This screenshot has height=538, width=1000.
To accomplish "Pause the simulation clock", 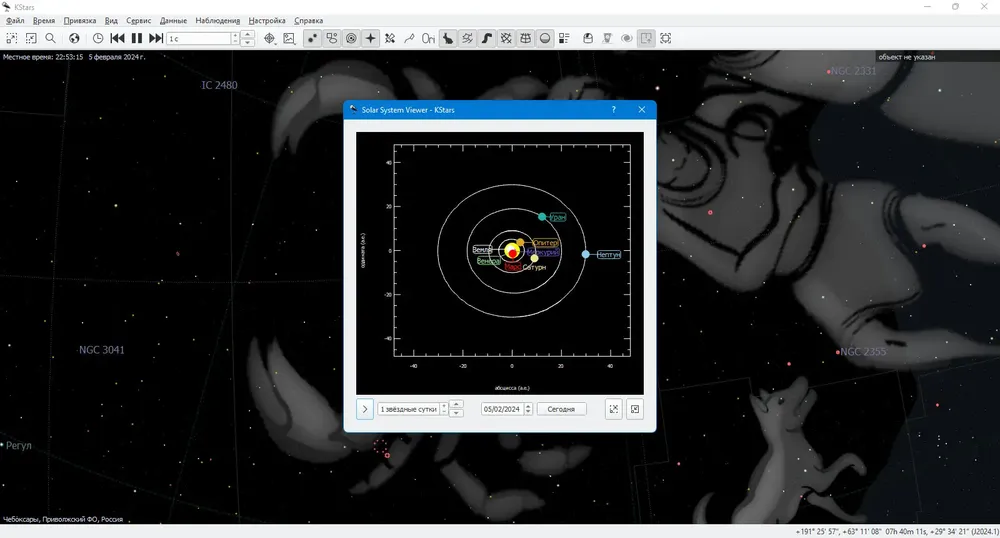I will tap(136, 38).
